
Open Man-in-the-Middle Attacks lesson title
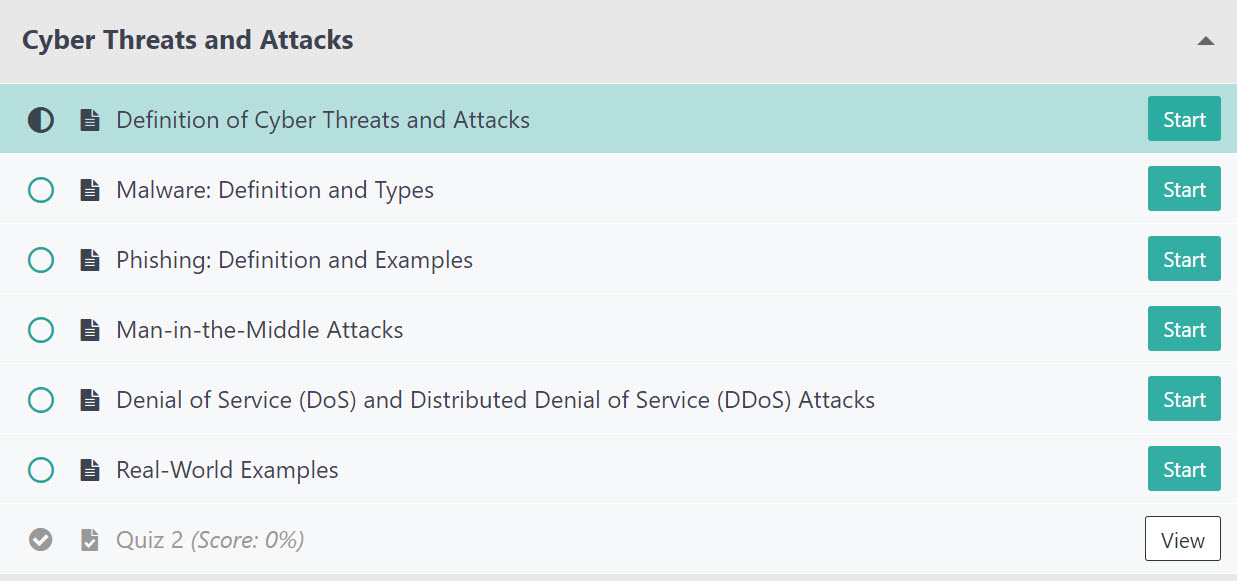click(x=260, y=330)
